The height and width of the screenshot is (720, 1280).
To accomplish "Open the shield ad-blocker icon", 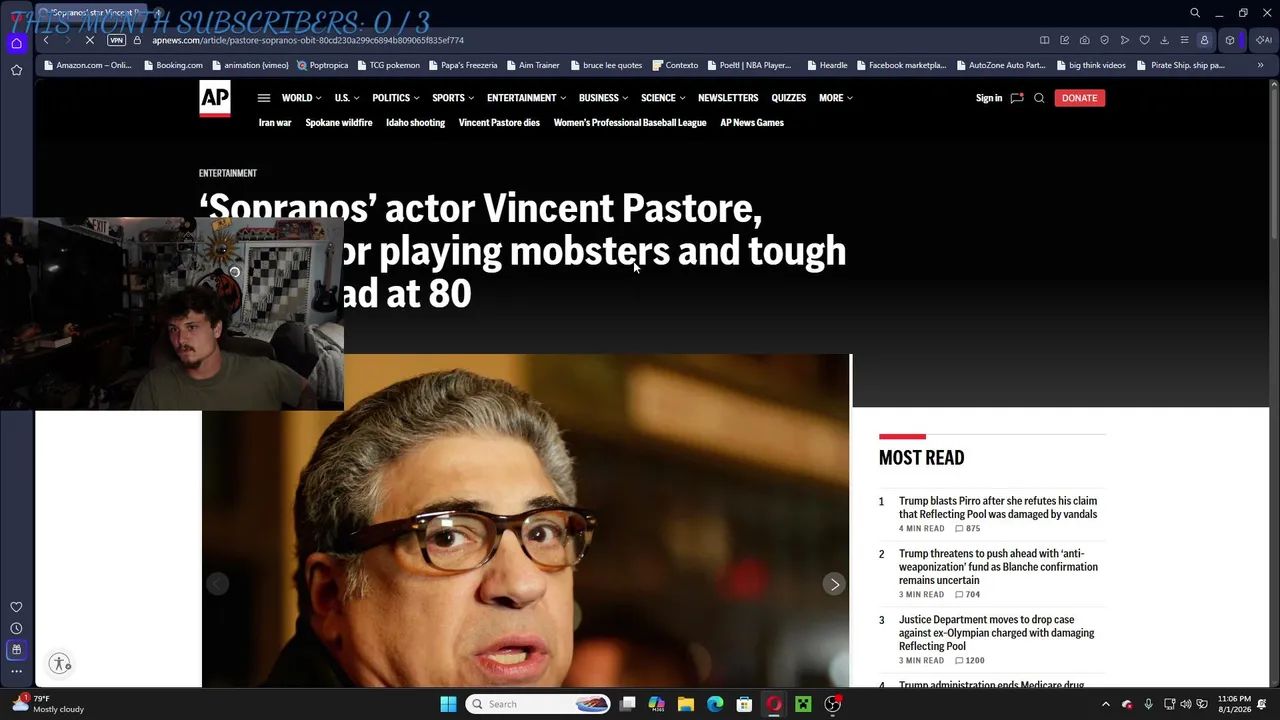I will click(1104, 40).
